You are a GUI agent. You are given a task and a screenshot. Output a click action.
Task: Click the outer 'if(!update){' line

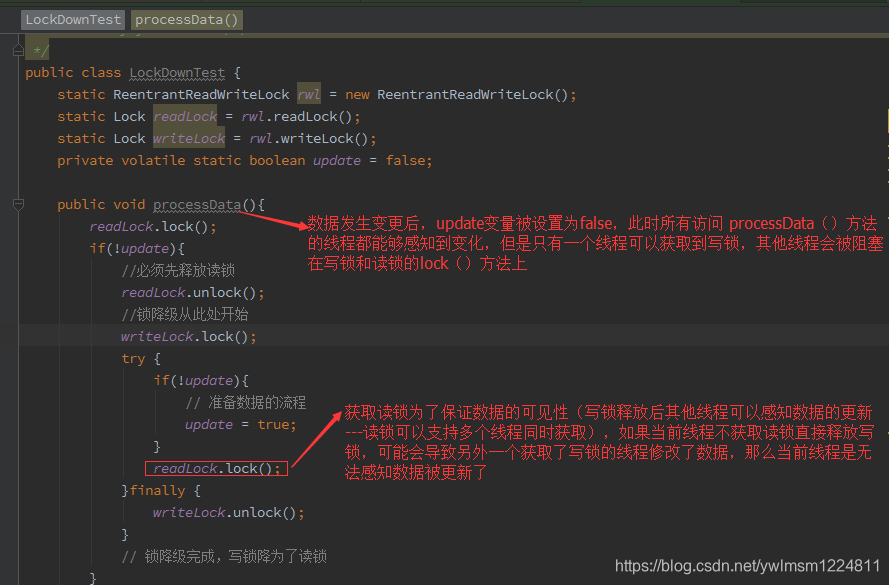(x=137, y=248)
